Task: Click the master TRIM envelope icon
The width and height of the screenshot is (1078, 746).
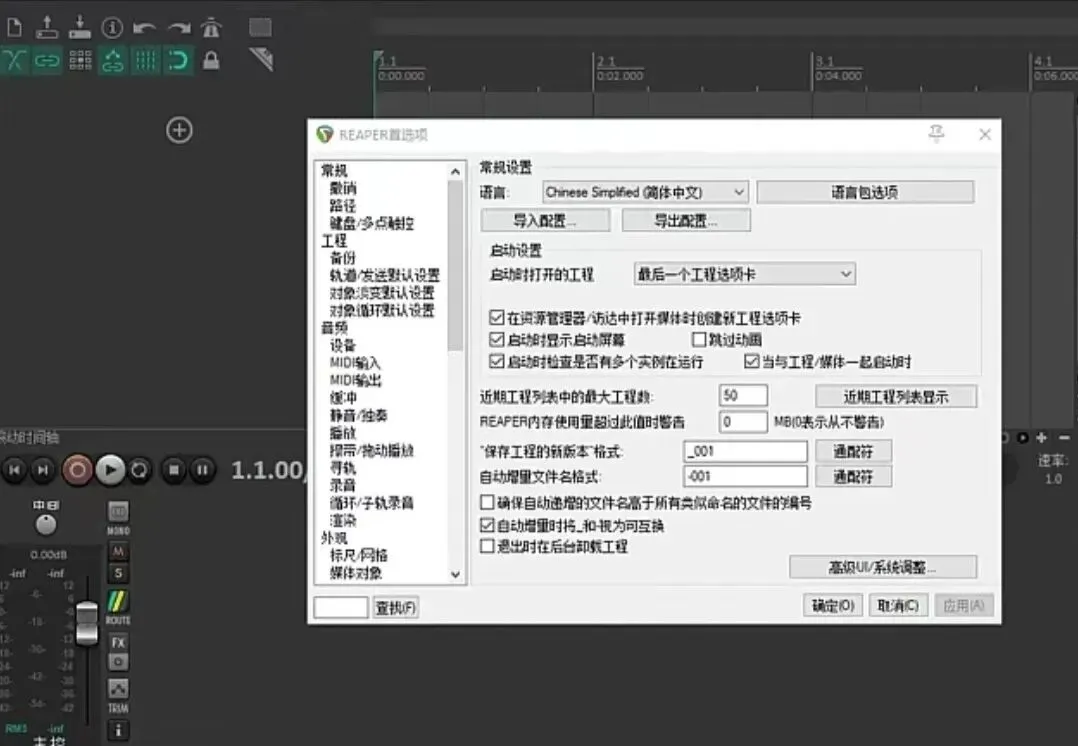Action: [x=118, y=688]
